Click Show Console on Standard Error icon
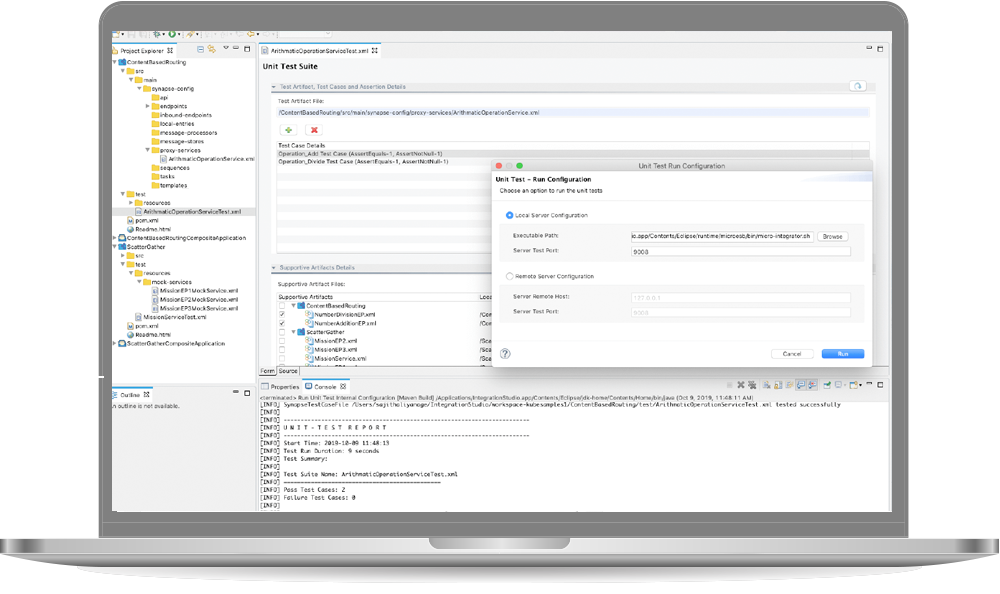Screen dimensions: 1000x594 (x=812, y=385)
